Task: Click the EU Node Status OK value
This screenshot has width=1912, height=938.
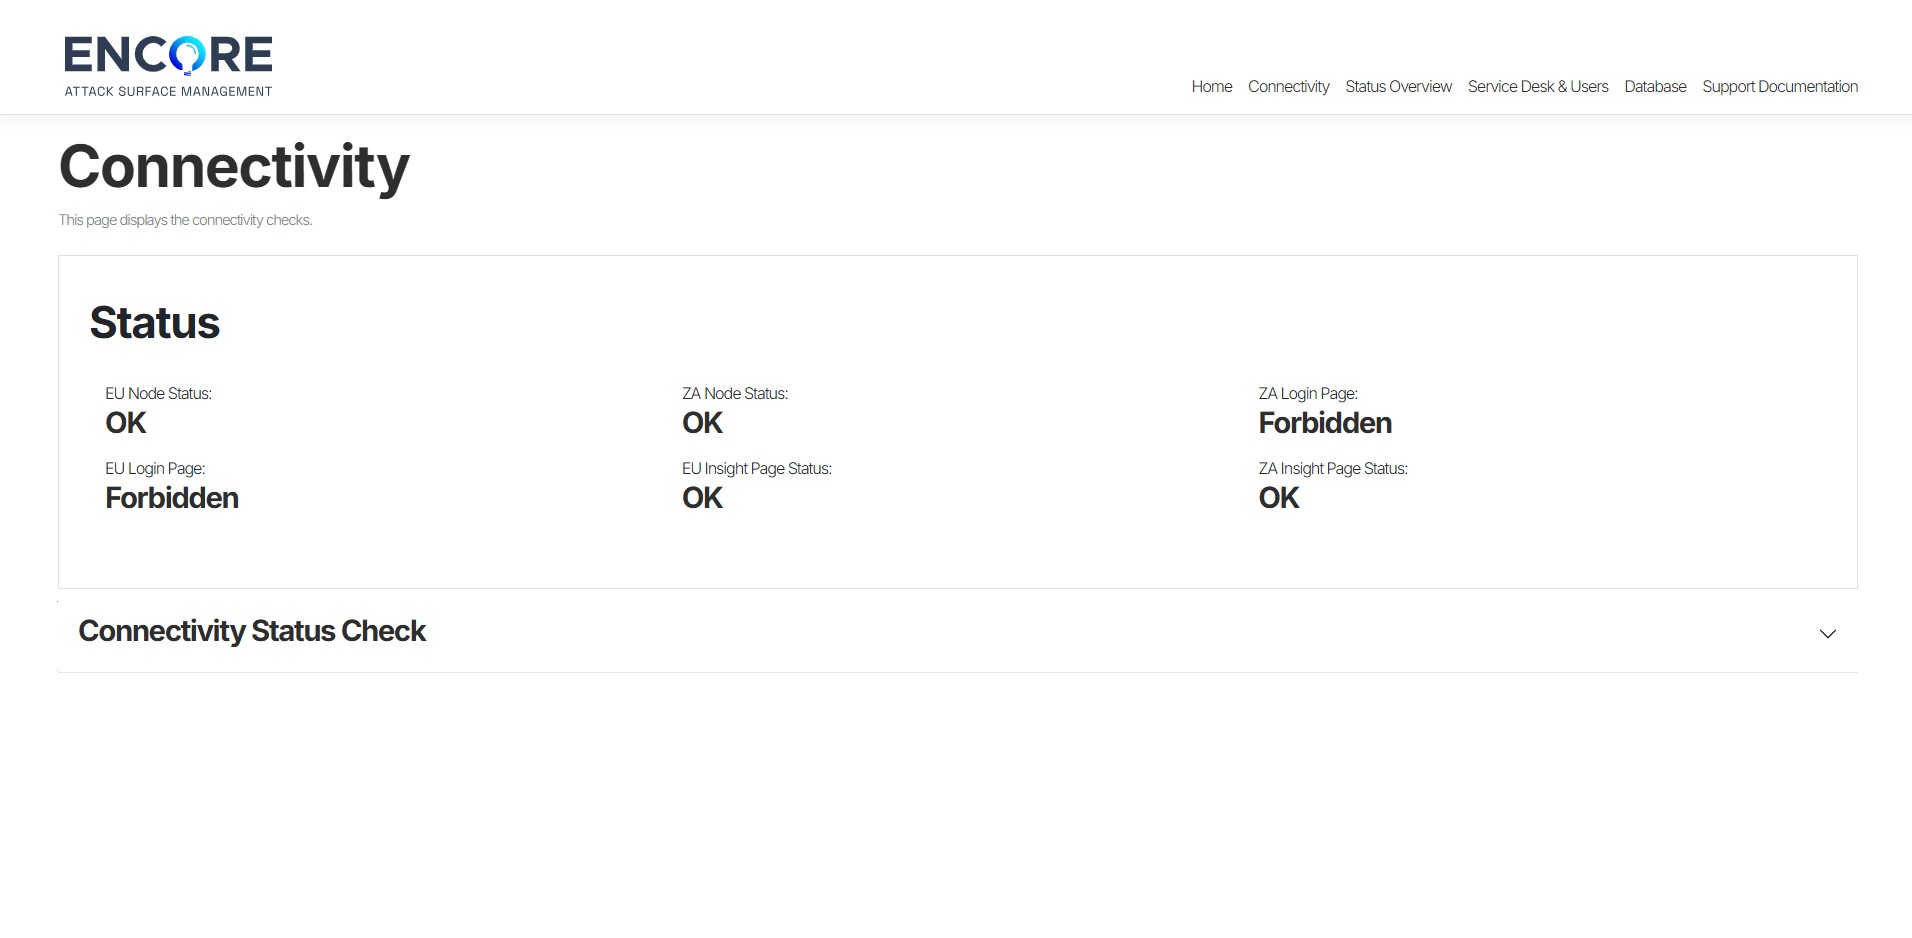Action: point(126,423)
